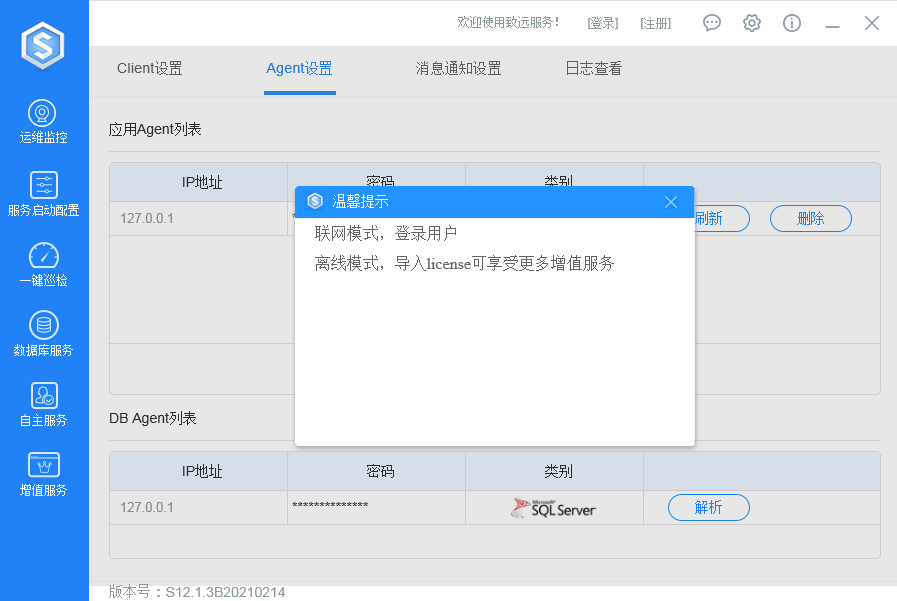Click 刷新 button in 应用Agent row

coord(722,218)
